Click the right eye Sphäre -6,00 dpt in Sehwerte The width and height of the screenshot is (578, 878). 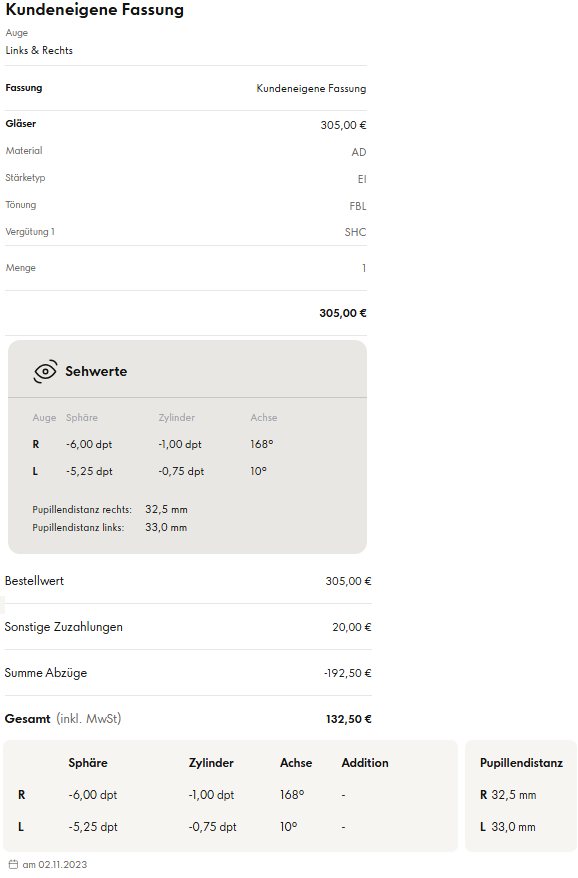(89, 445)
